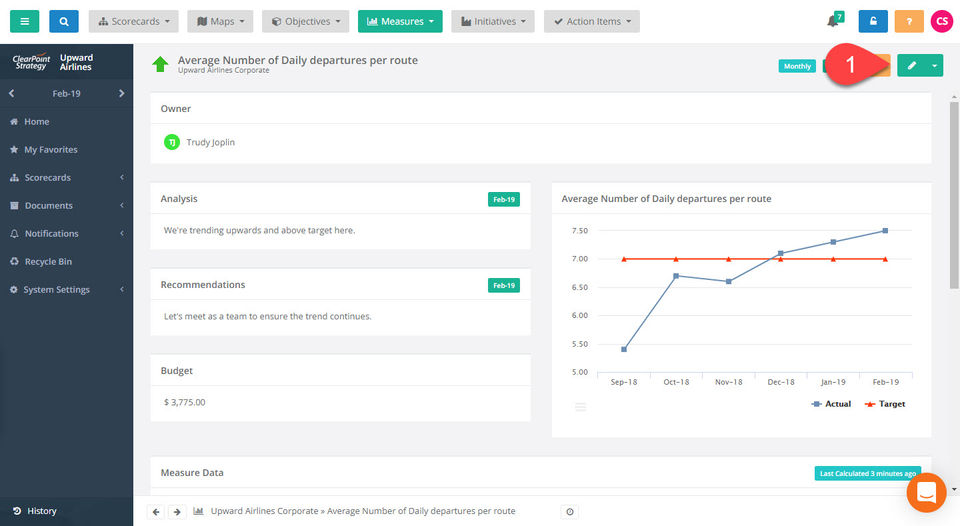960x526 pixels.
Task: Toggle the Actual series in chart legend
Action: click(831, 404)
